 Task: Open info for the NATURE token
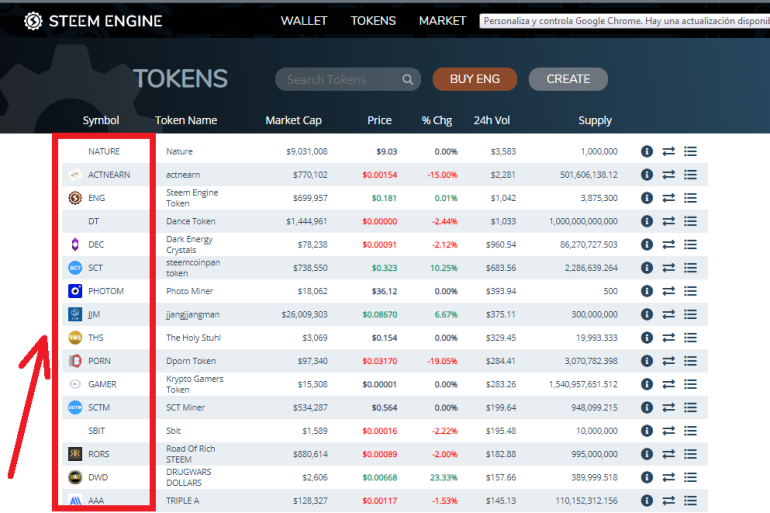coord(647,151)
